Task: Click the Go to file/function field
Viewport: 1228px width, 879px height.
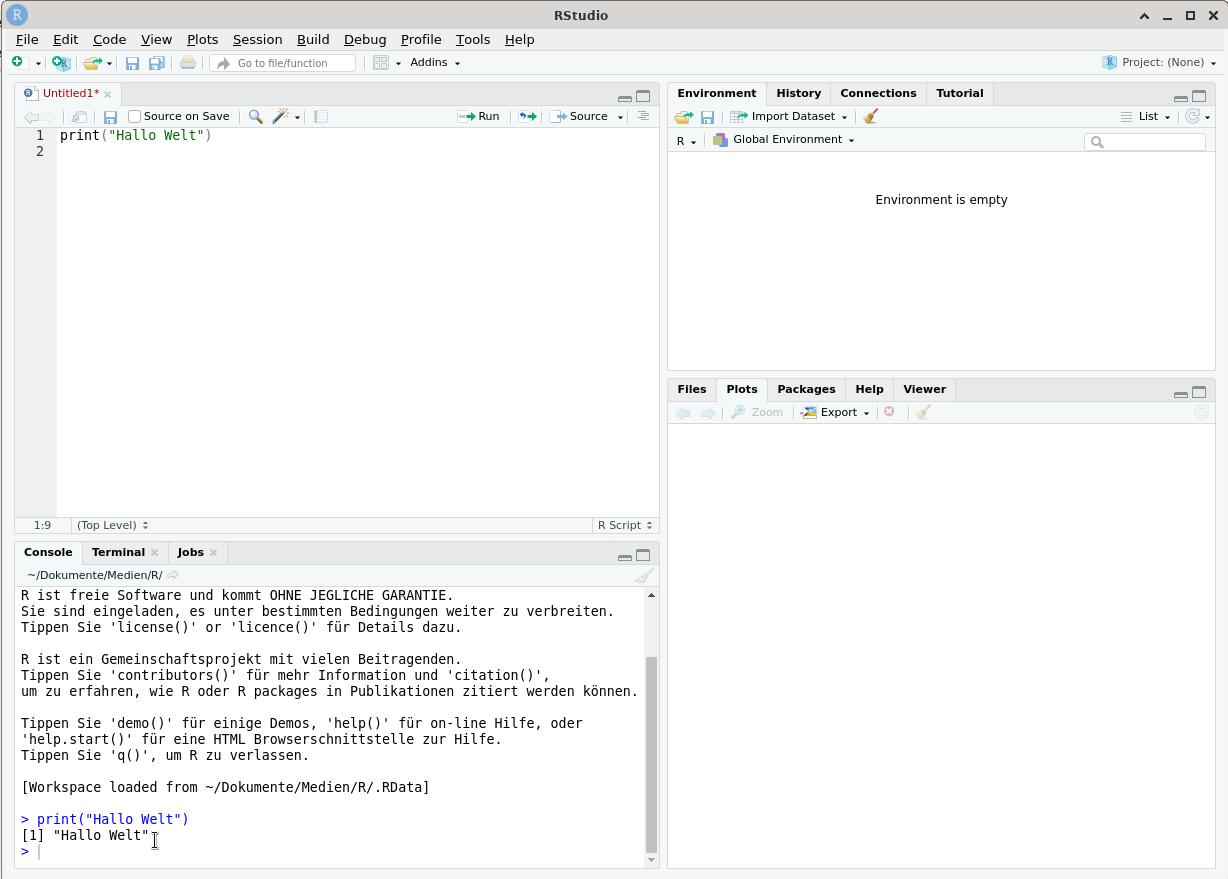Action: coord(283,63)
